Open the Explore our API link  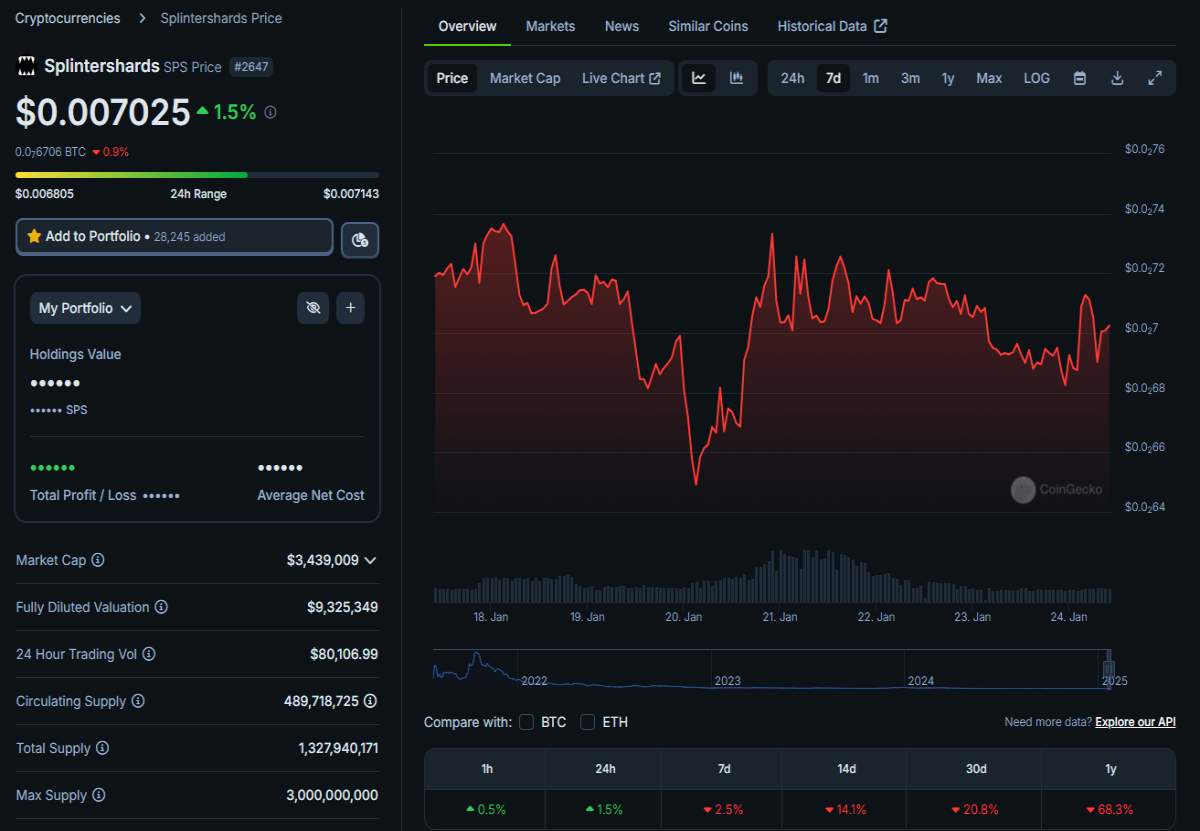pyautogui.click(x=1135, y=722)
